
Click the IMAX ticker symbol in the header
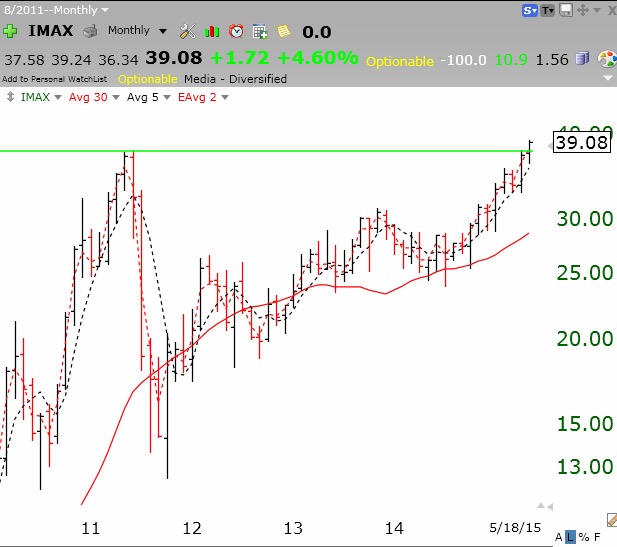tap(50, 31)
